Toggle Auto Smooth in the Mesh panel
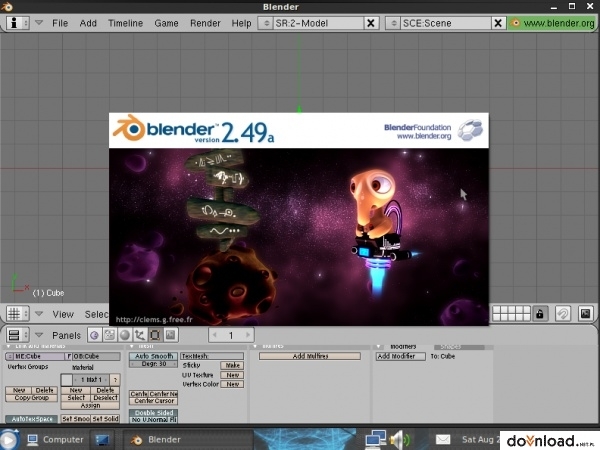The height and width of the screenshot is (450, 600). click(153, 356)
